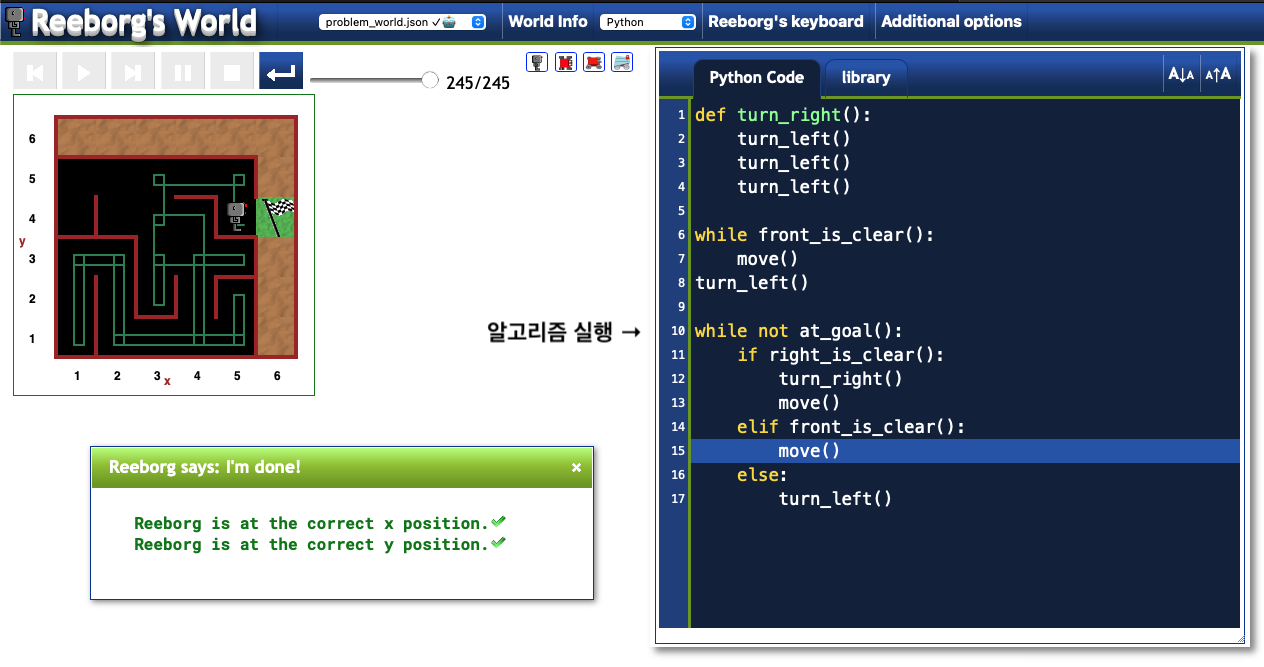This screenshot has height=667, width=1264.
Task: Click code line 'elif front_is_clear():'
Action: click(851, 427)
